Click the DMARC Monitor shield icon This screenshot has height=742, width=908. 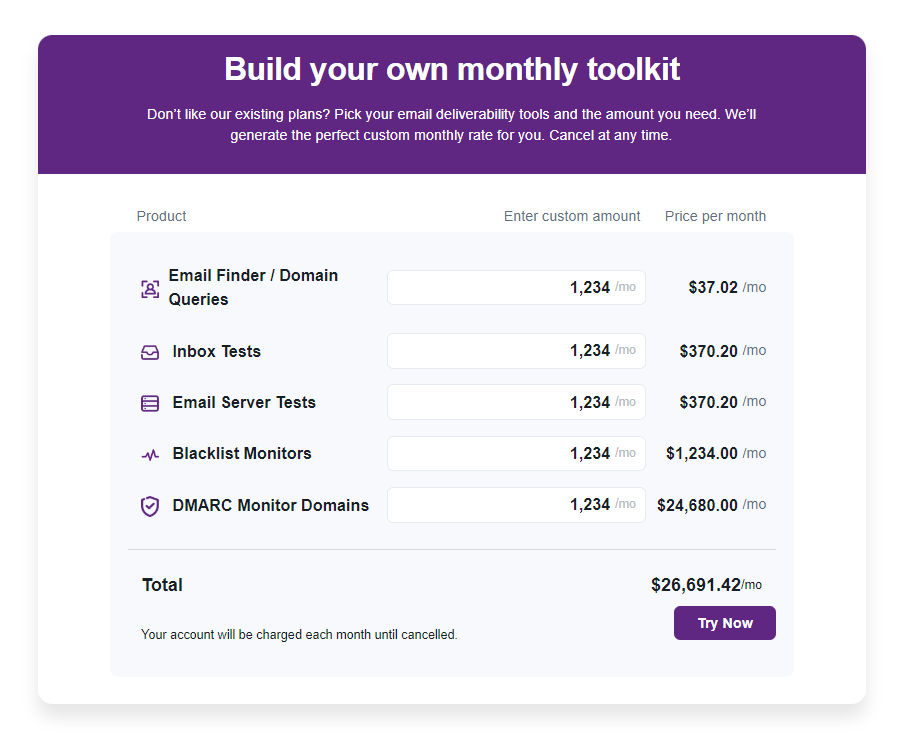[x=150, y=506]
